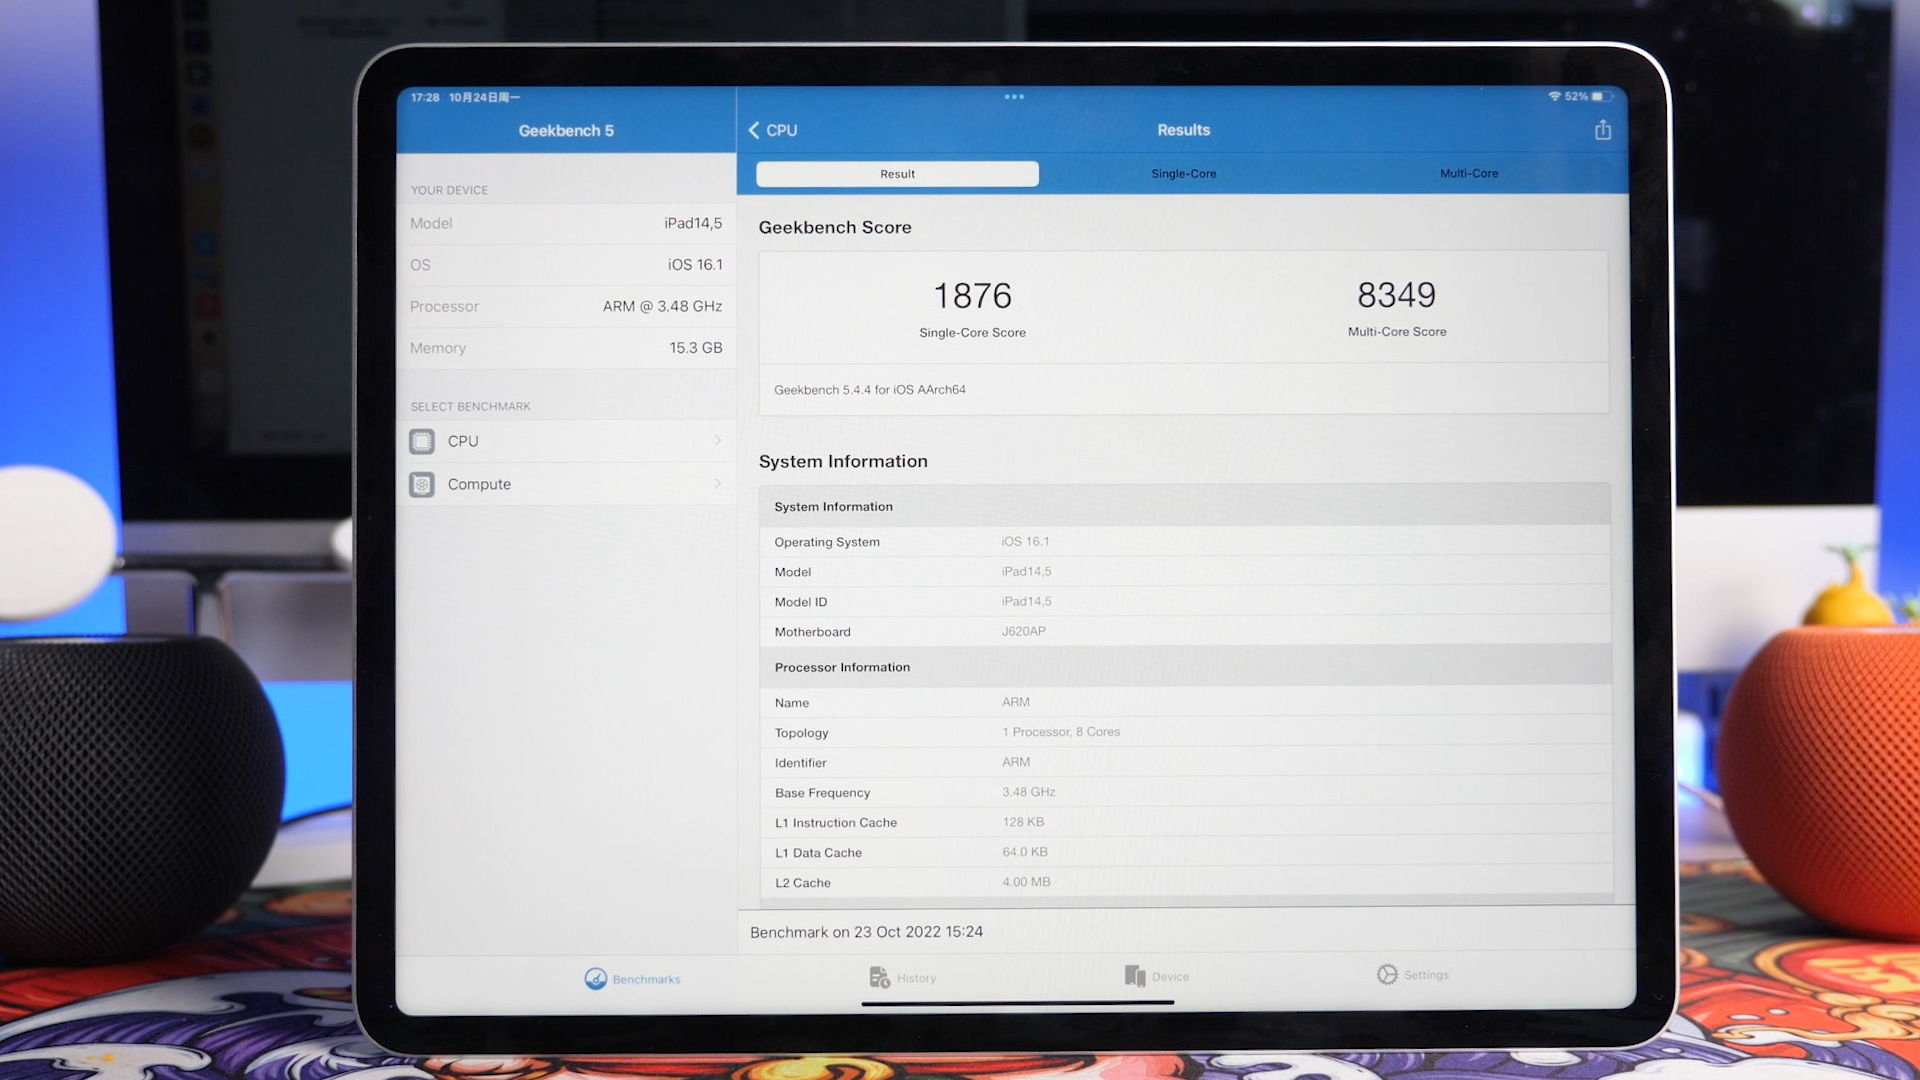Tap the Model iPad14,5 row in sidebar

566,224
